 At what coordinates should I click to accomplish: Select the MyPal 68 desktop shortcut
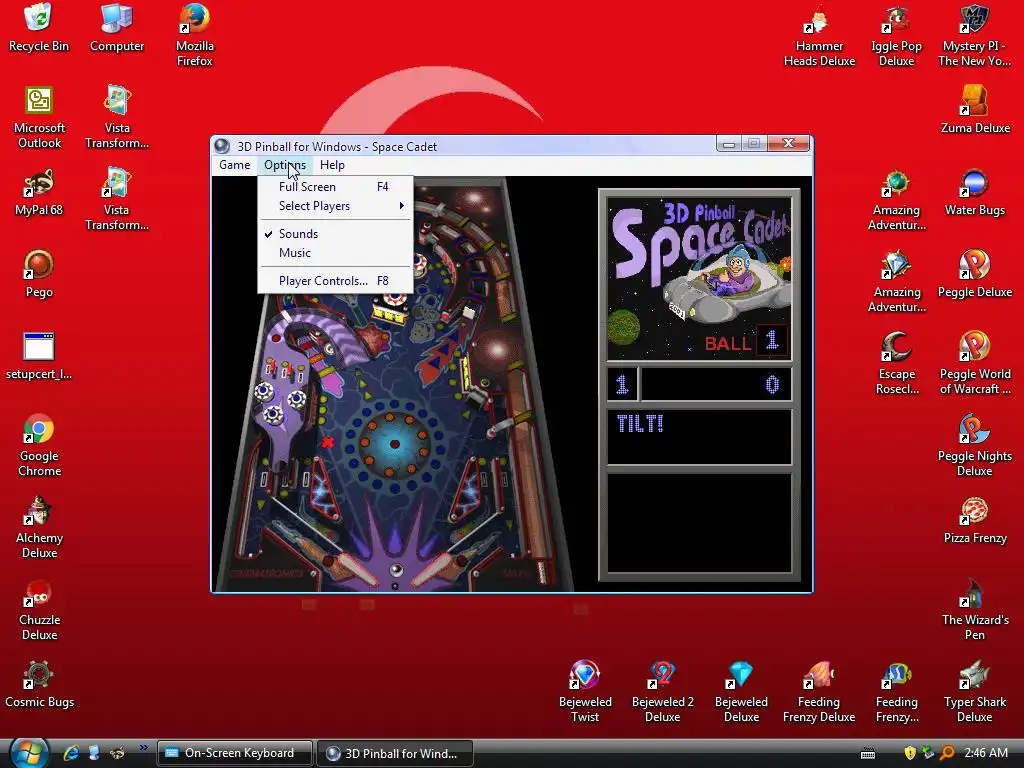(39, 193)
